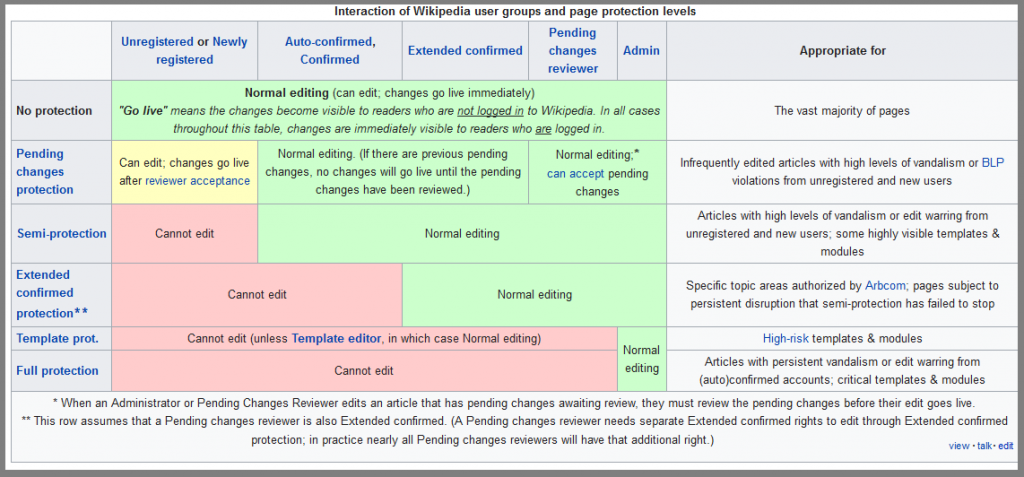The height and width of the screenshot is (477, 1024).
Task: Click the Admin column header link
Action: pos(640,50)
